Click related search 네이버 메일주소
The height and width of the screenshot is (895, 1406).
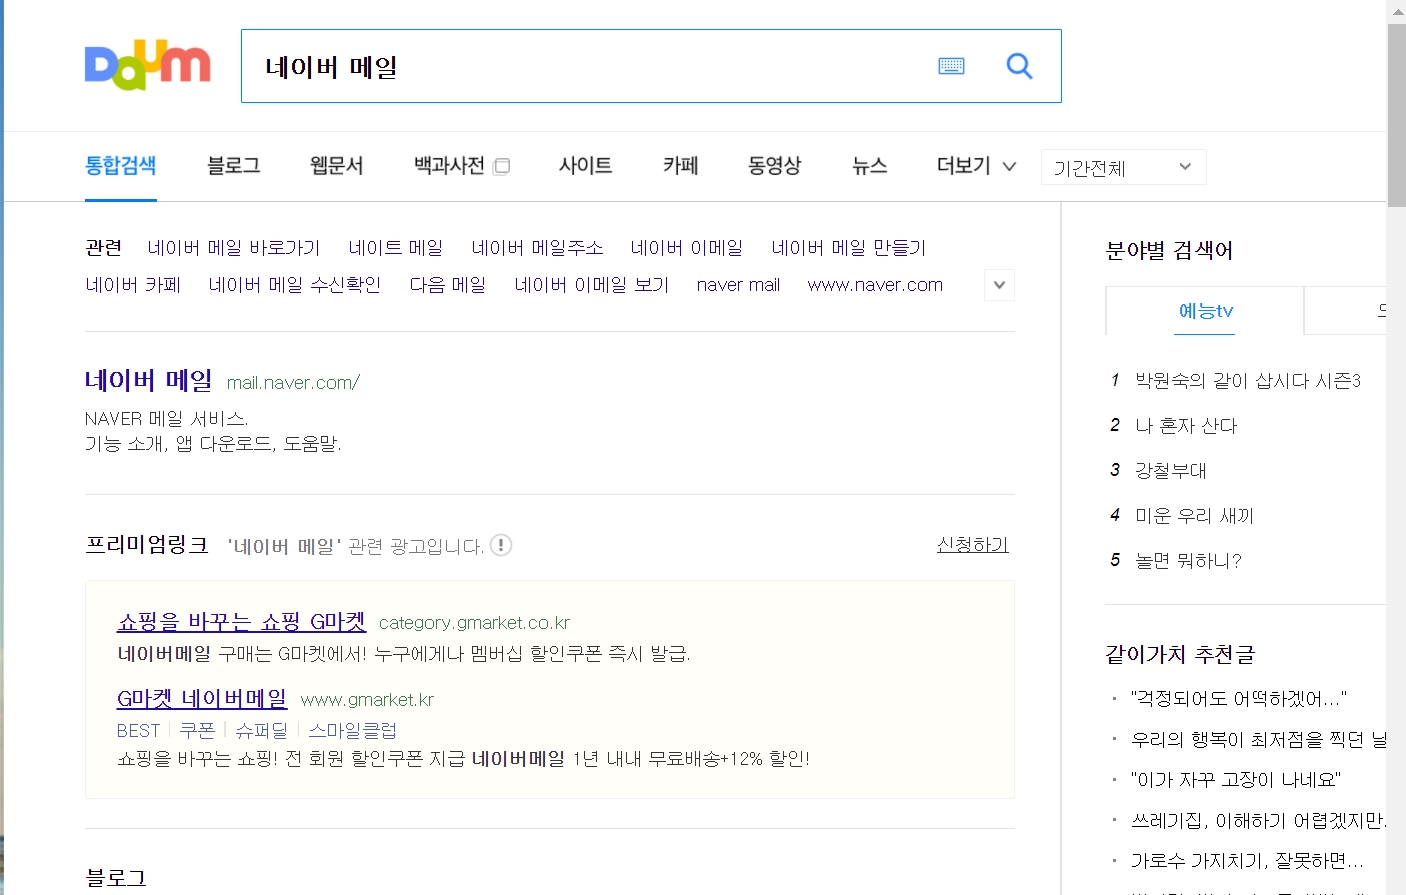537,248
